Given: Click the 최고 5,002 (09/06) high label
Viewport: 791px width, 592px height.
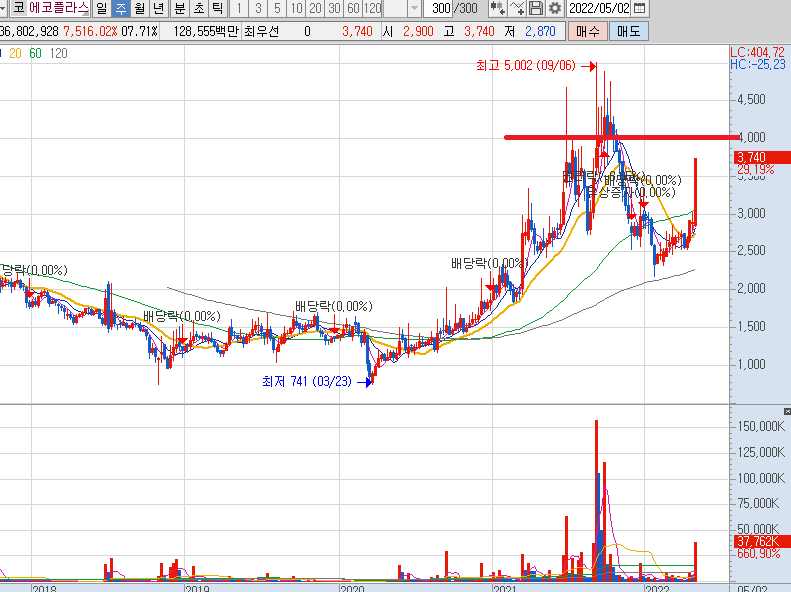Looking at the screenshot, I should pyautogui.click(x=525, y=66).
